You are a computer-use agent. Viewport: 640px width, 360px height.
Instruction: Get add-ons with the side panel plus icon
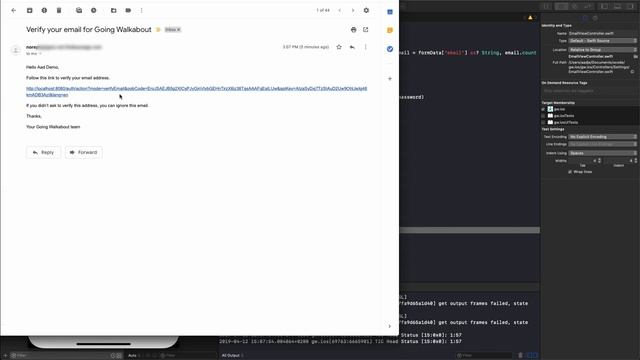pos(390,78)
